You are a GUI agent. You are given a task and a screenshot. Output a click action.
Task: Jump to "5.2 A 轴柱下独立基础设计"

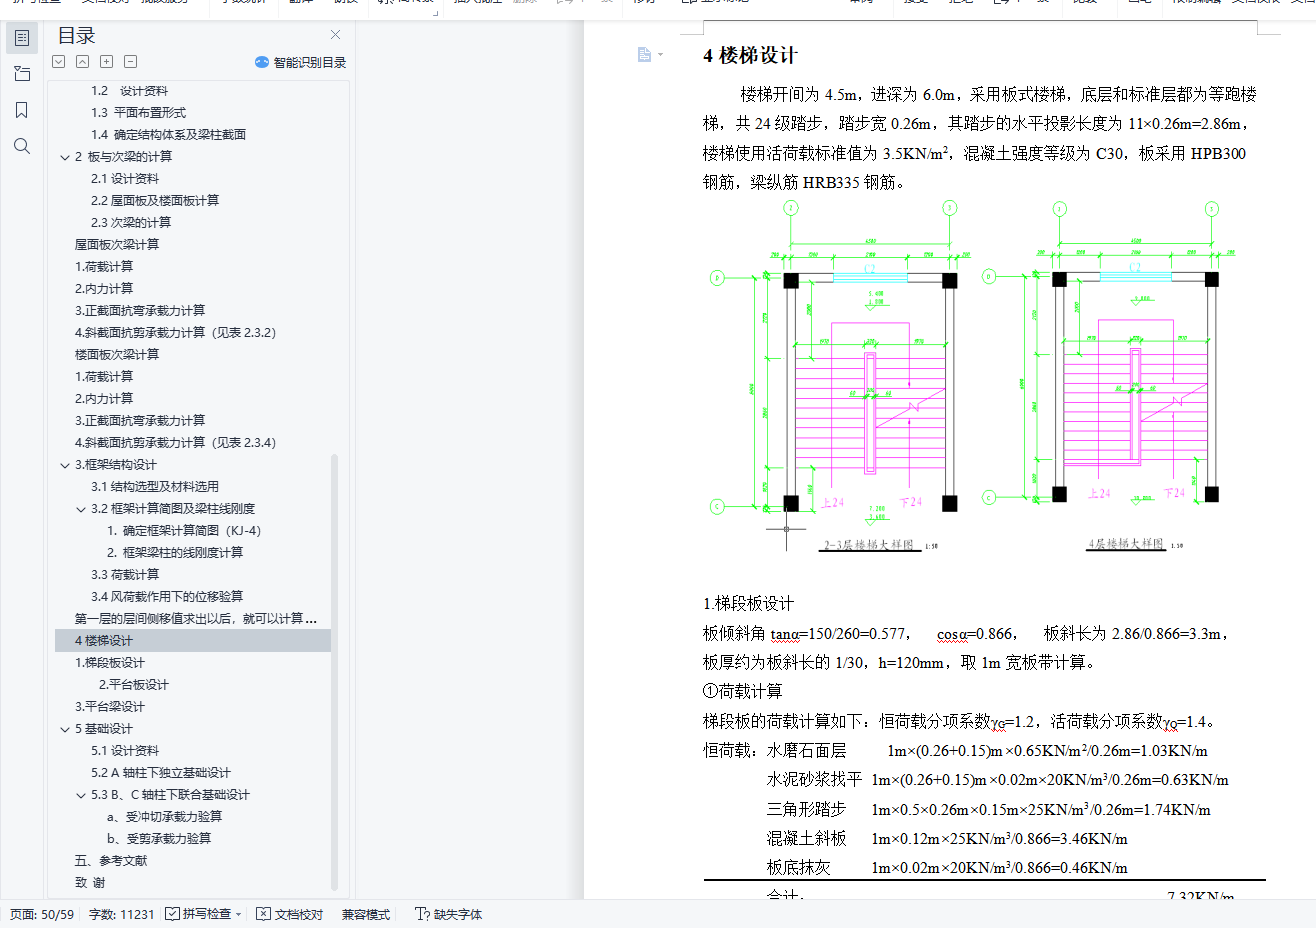click(x=161, y=773)
